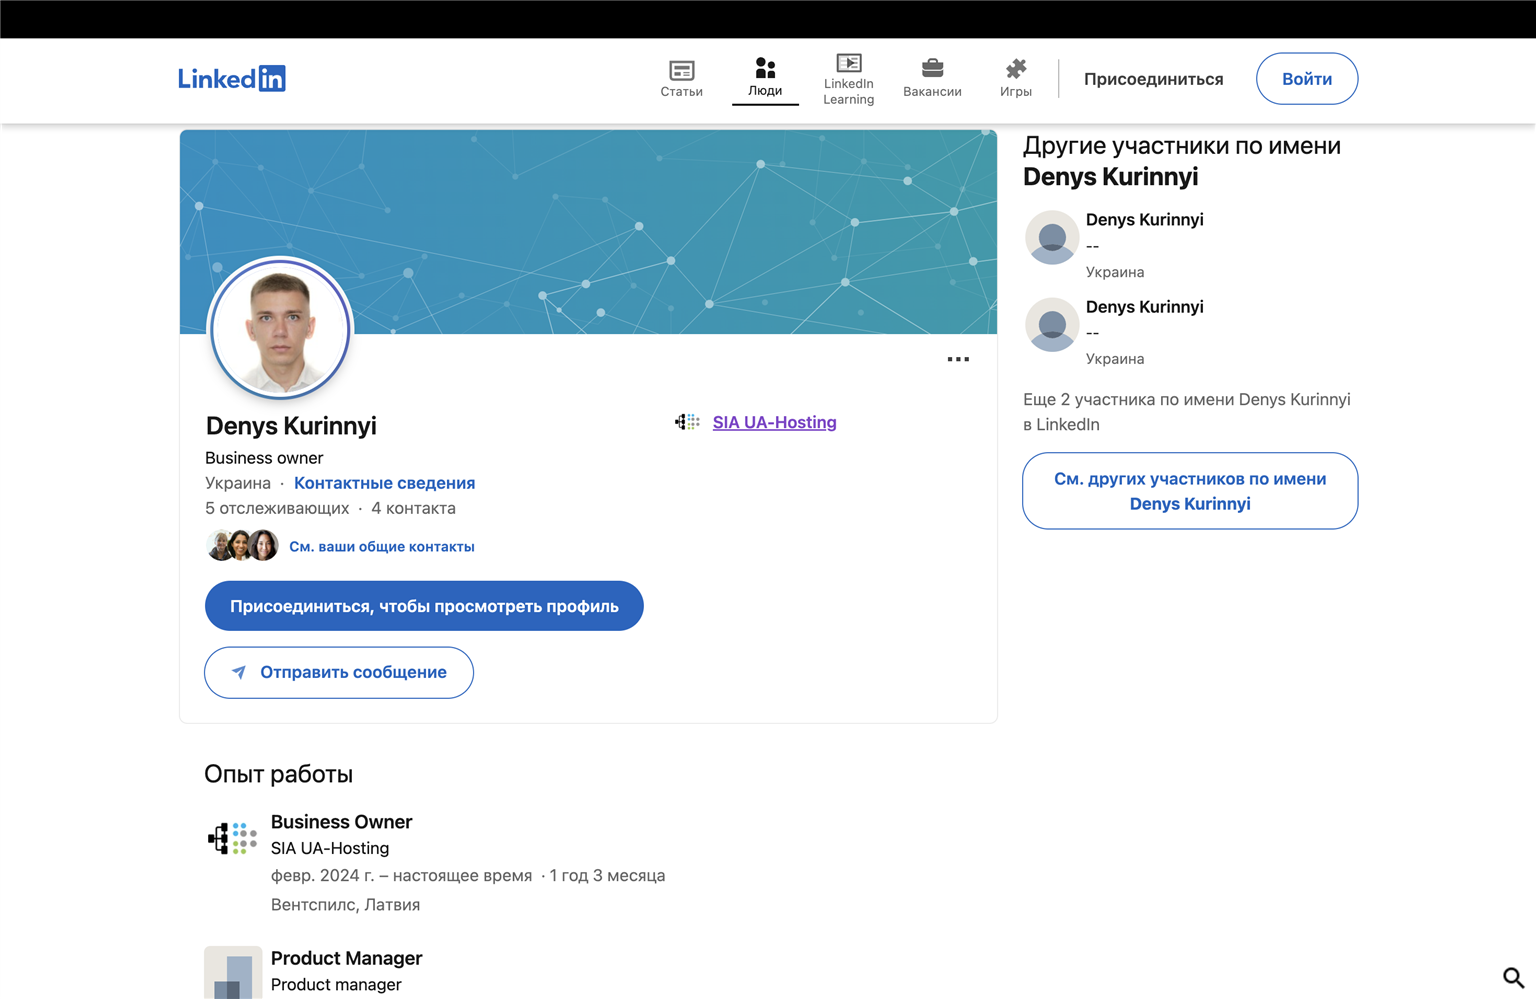This screenshot has height=999, width=1536.
Task: Click first sidebar member's avatar placeholder
Action: click(x=1052, y=237)
